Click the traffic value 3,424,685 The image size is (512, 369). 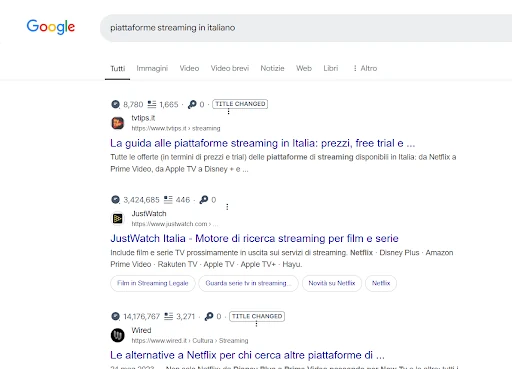point(141,200)
